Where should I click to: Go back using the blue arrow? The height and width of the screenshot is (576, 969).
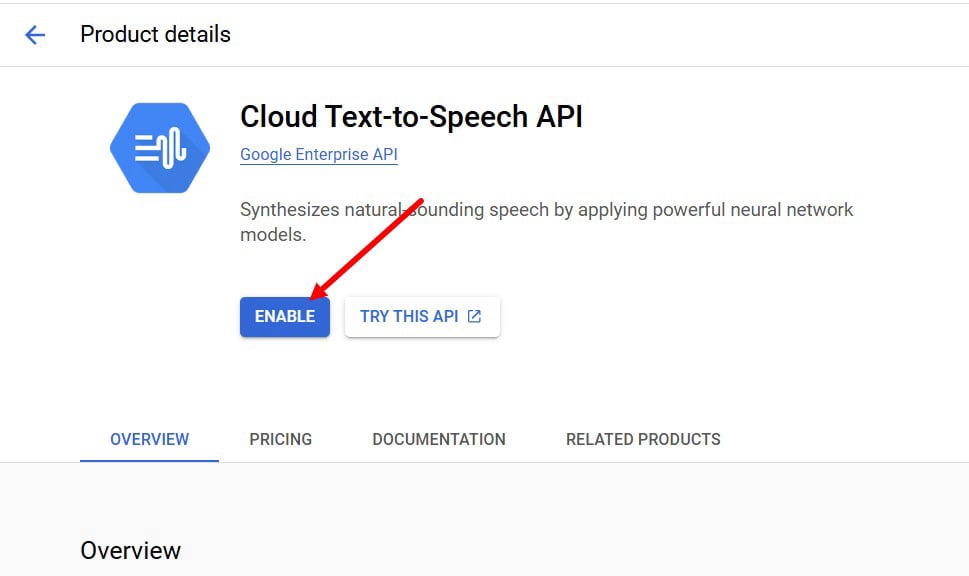pos(35,35)
